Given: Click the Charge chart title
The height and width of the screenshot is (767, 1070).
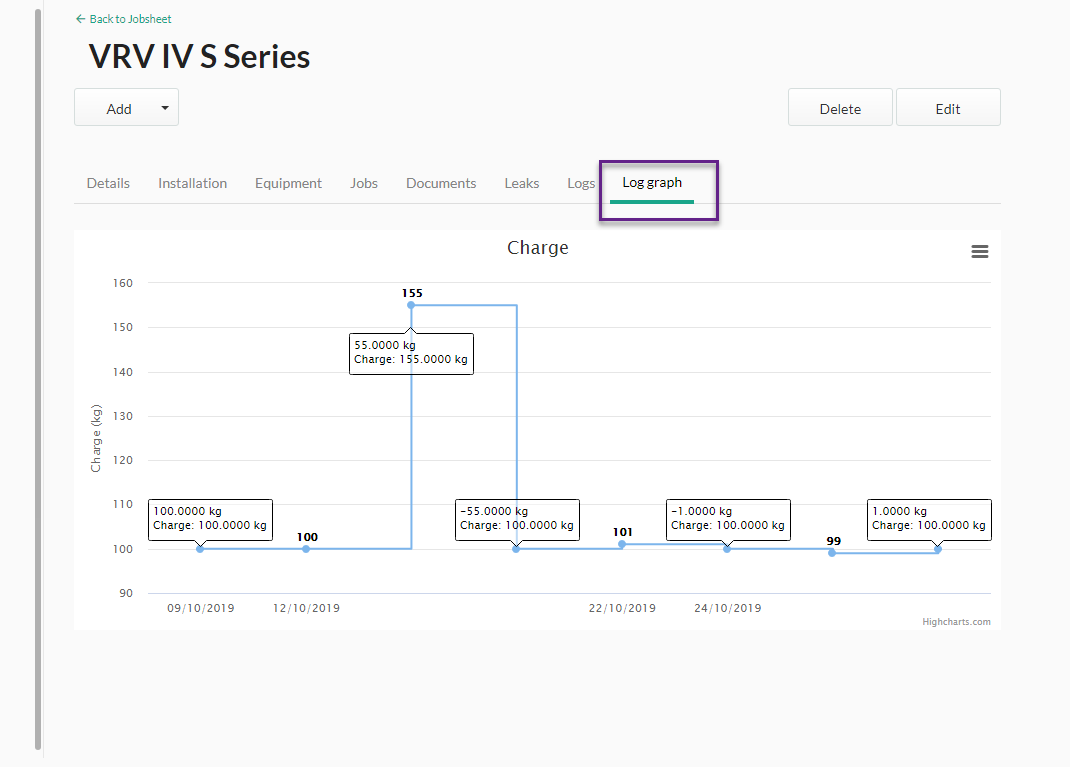Looking at the screenshot, I should point(538,248).
